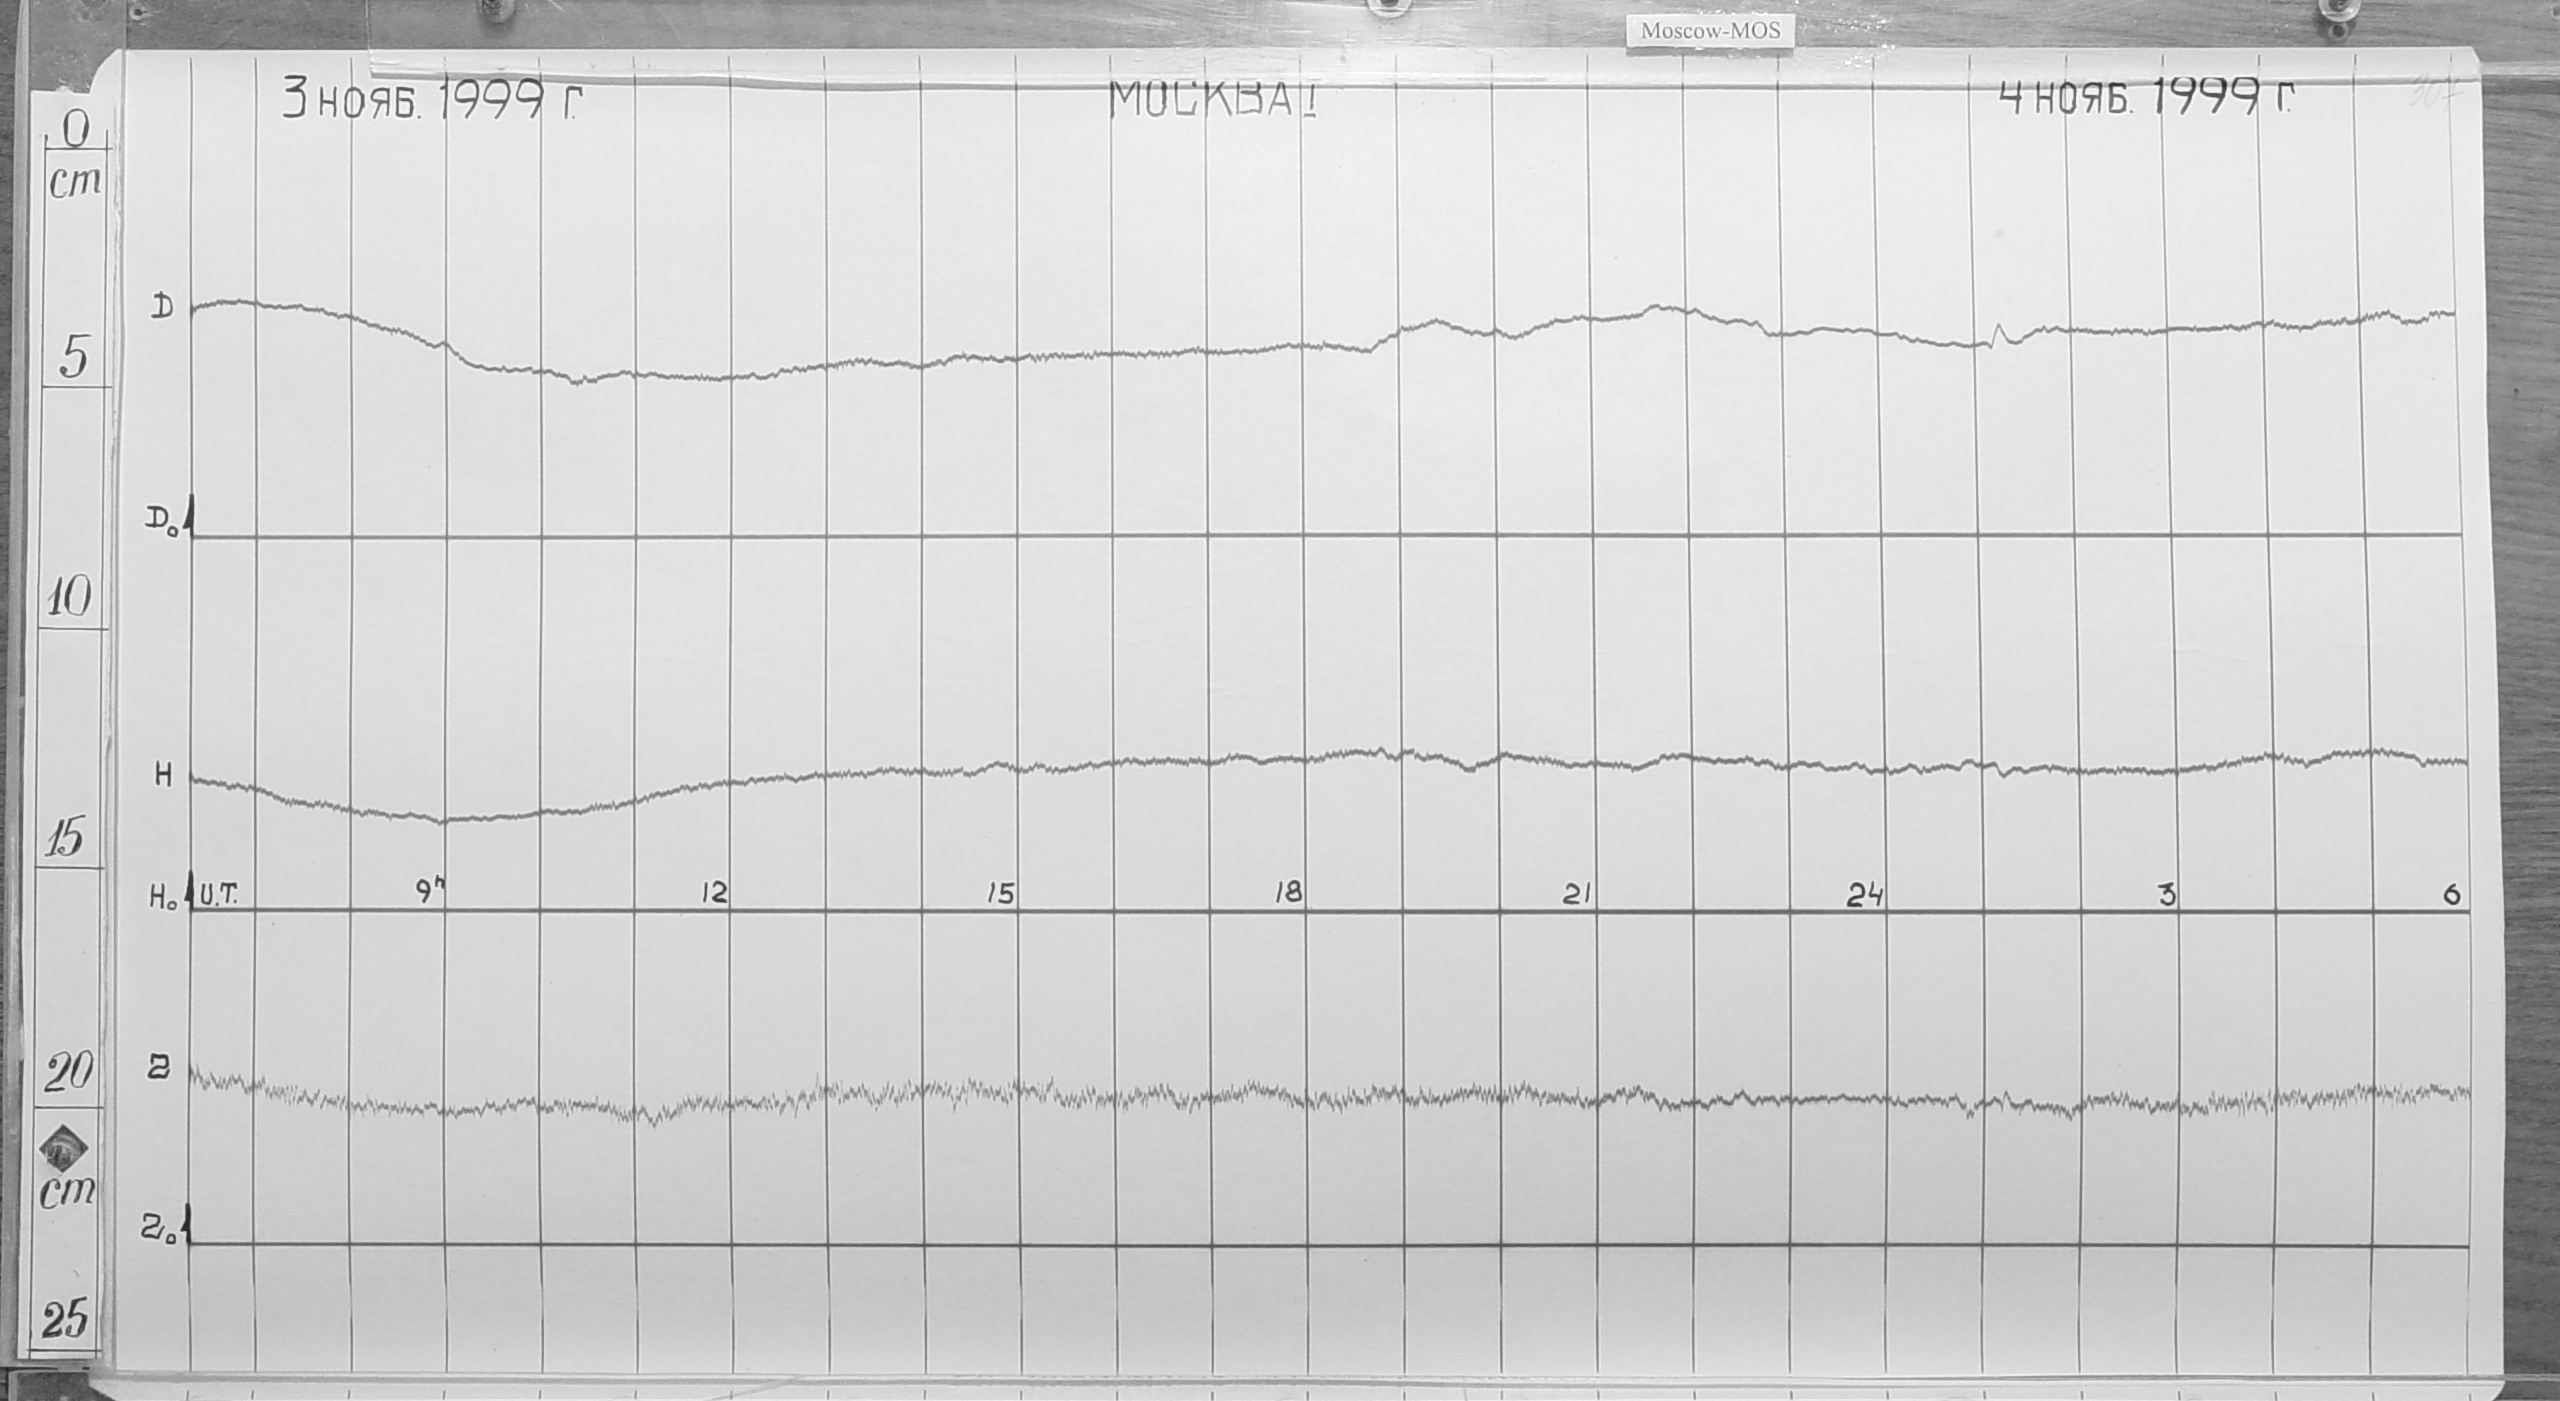Click the 18 hour time marker

pyautogui.click(x=1287, y=893)
